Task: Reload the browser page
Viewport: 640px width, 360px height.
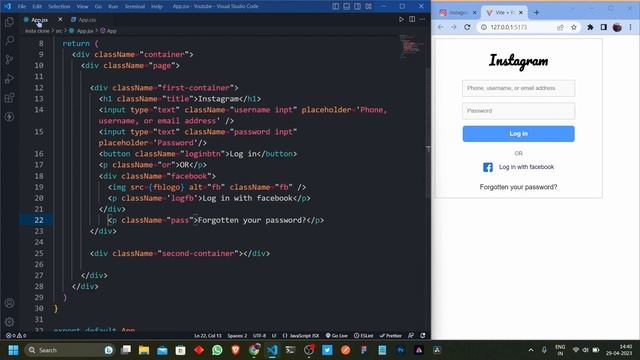Action: 467,27
